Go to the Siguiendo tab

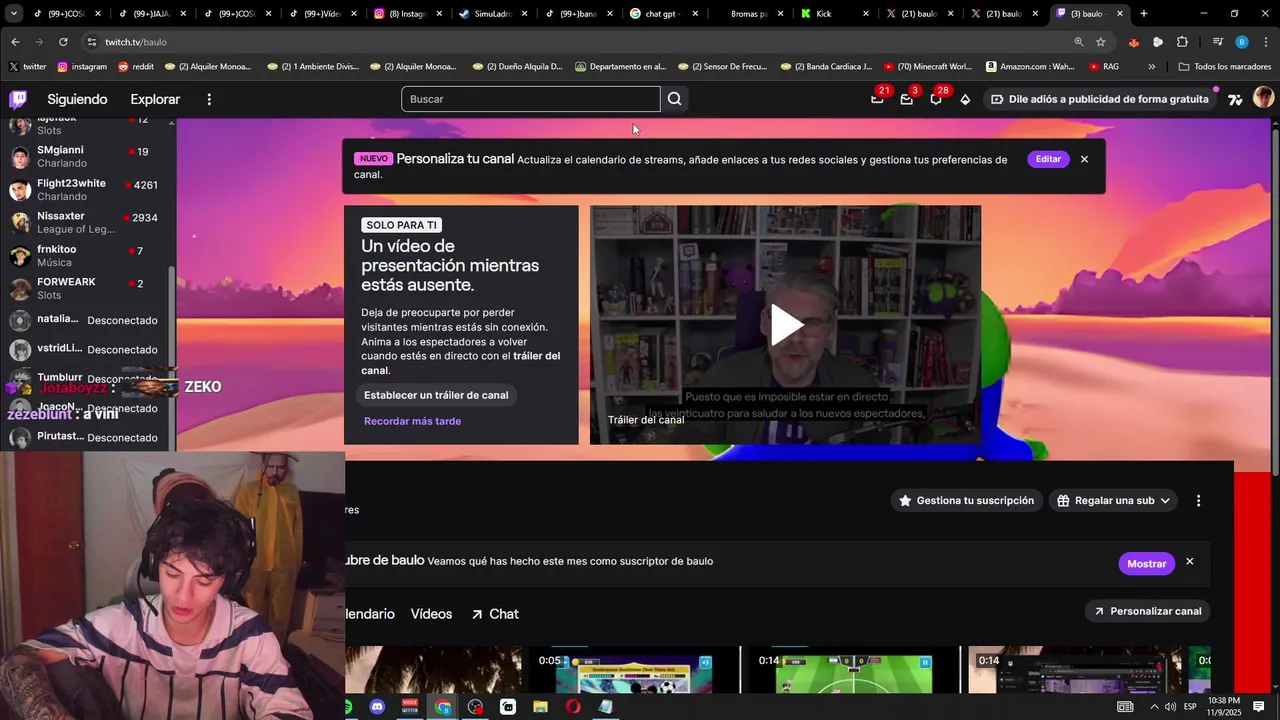(77, 99)
